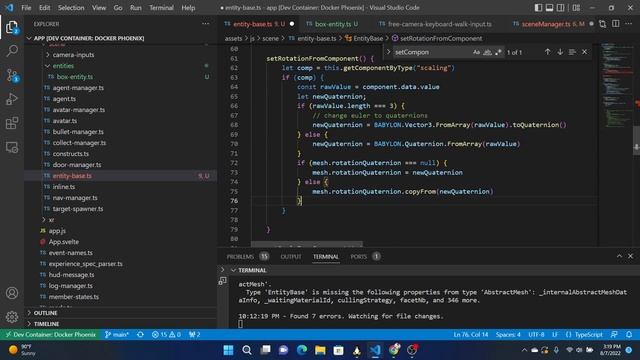This screenshot has width=640, height=360.
Task: Expand the replace field chevron in find widget
Action: [x=388, y=52]
